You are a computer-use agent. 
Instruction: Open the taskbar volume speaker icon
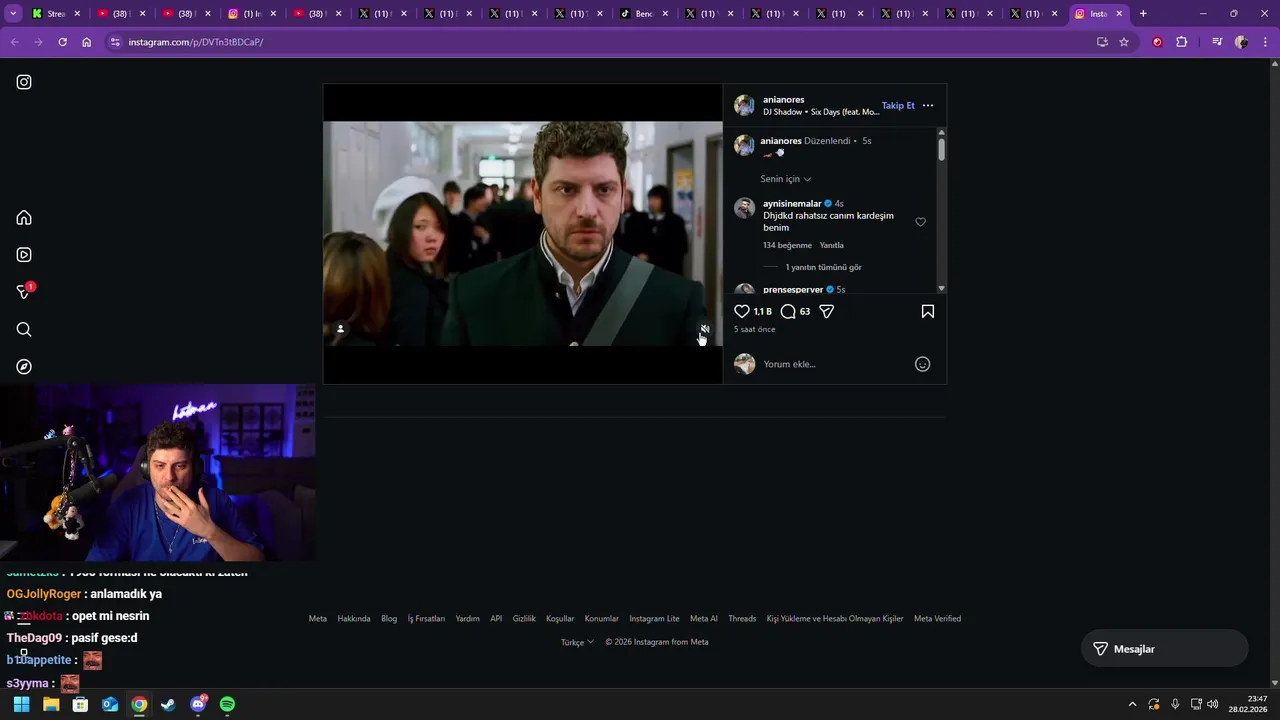[1213, 704]
